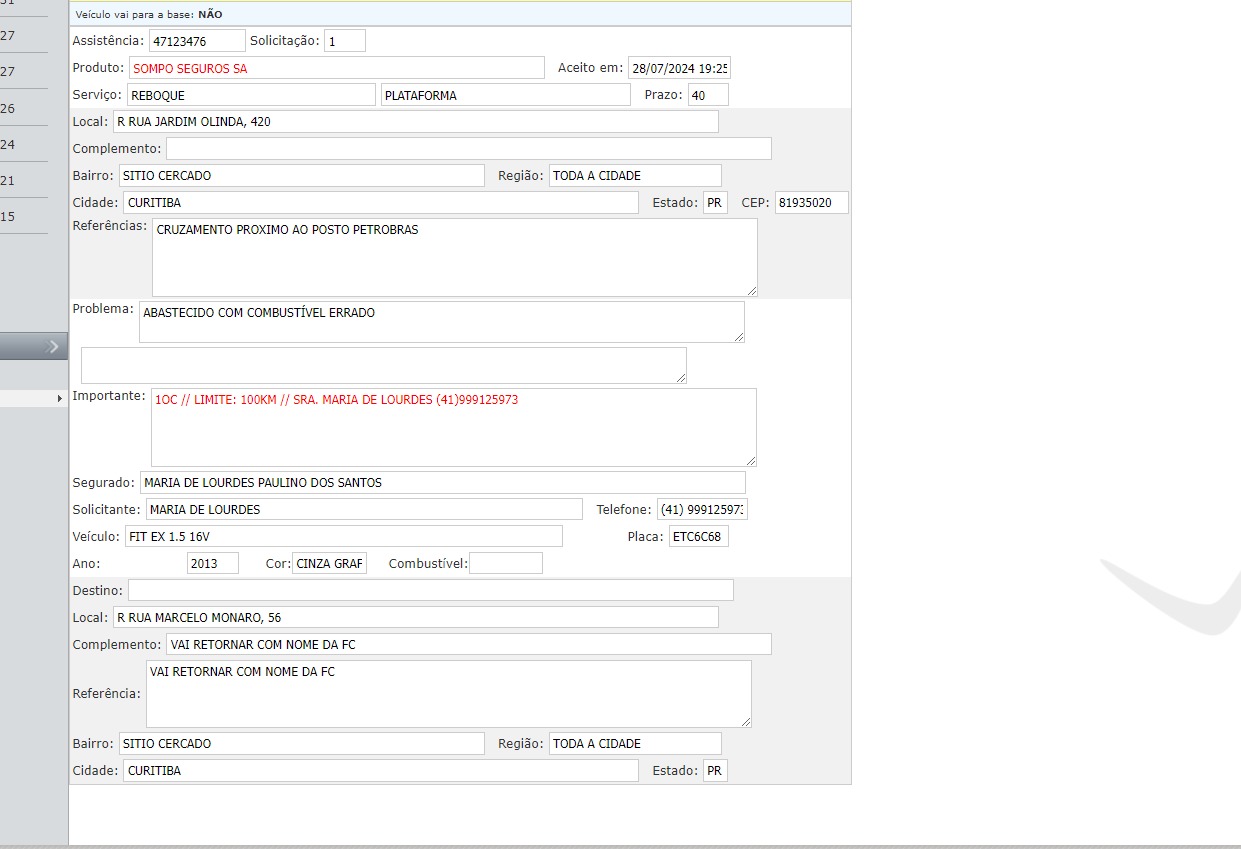Click the Prazo field showing 40
Viewport: 1241px width, 849px height.
click(708, 95)
